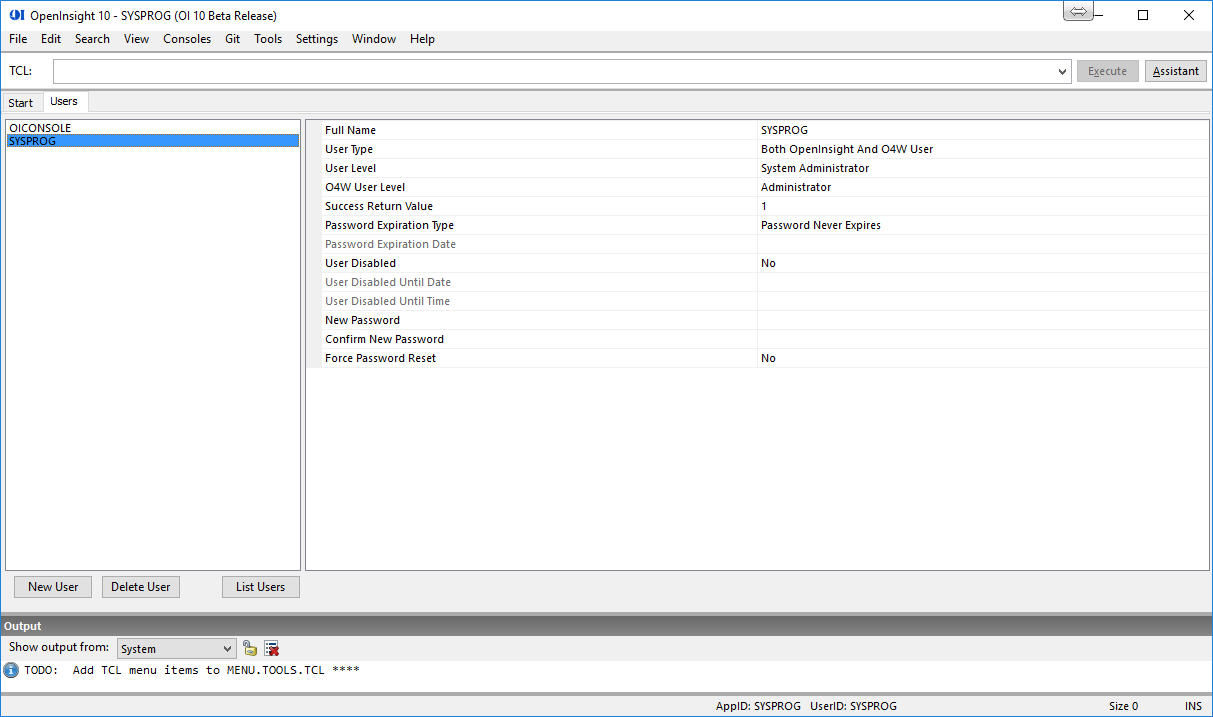Click the blue info icon beside TODO message
The image size is (1213, 717).
click(x=11, y=670)
